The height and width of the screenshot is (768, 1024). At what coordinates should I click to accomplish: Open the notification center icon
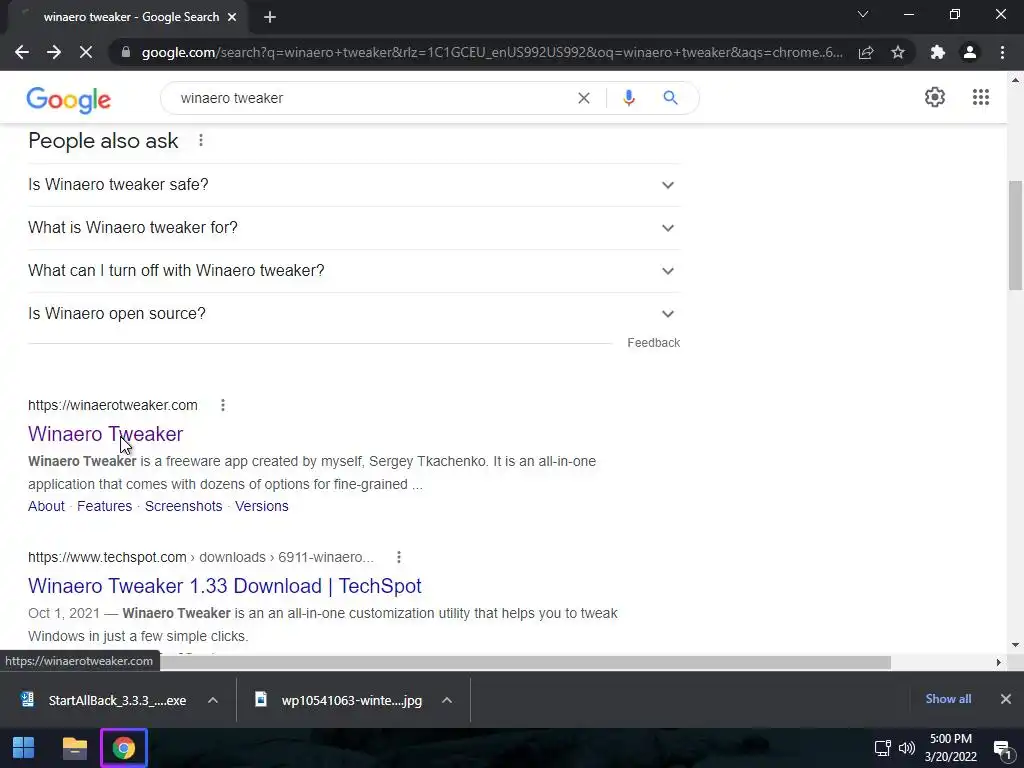click(1002, 748)
